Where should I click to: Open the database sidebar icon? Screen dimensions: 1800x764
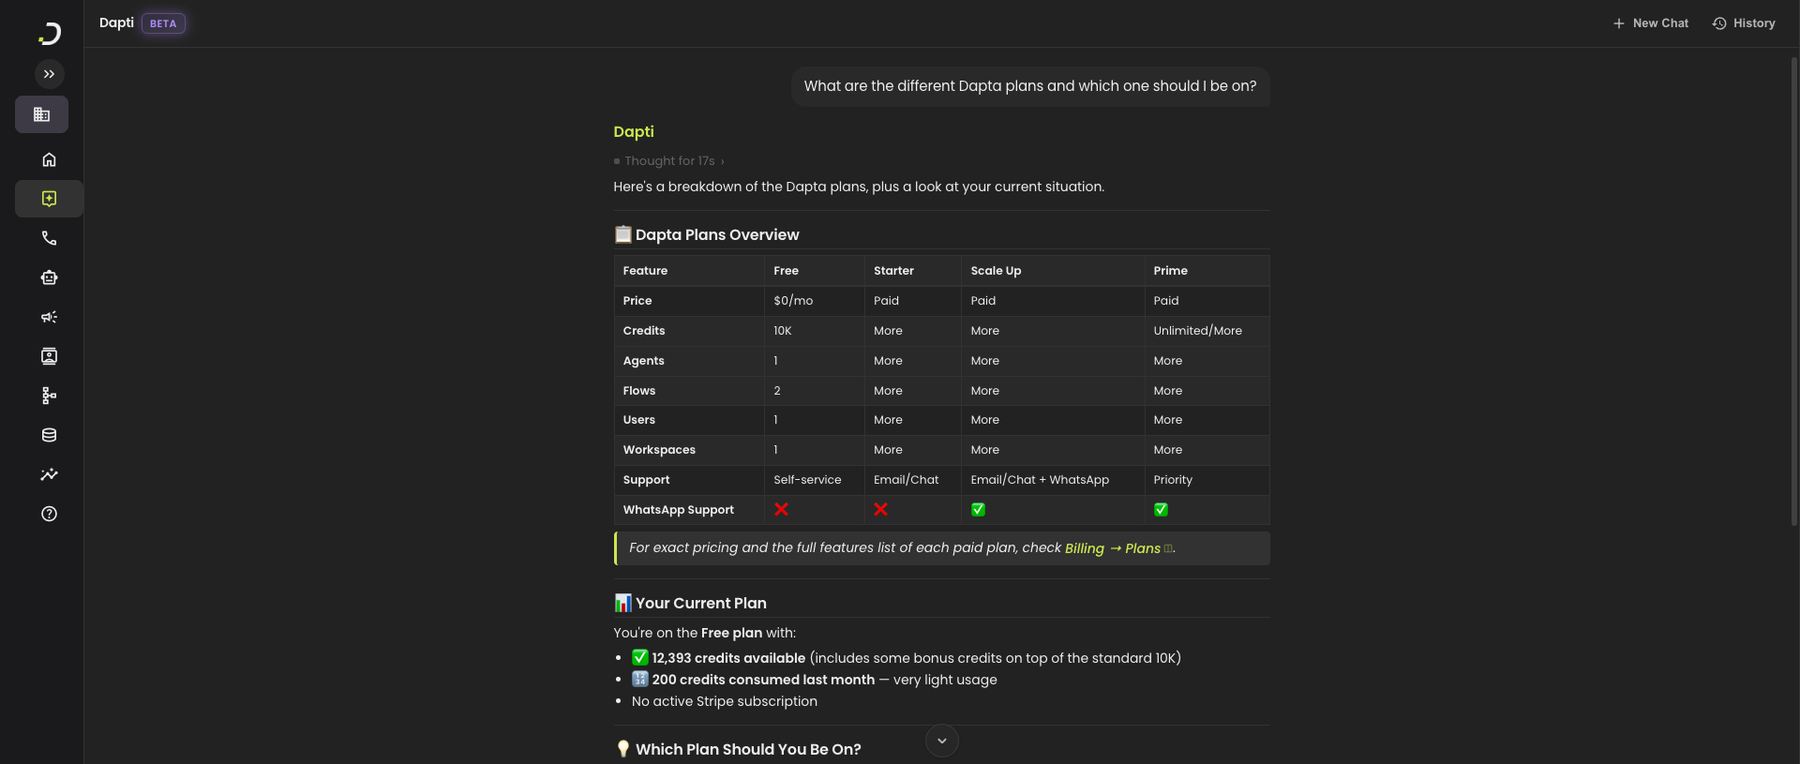click(x=49, y=435)
